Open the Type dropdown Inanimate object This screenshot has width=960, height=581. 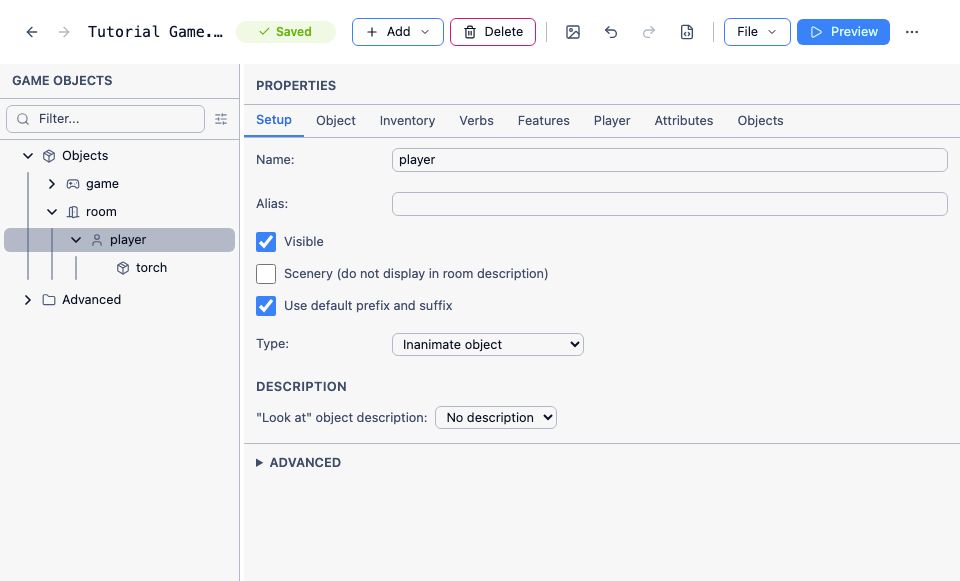[487, 345]
